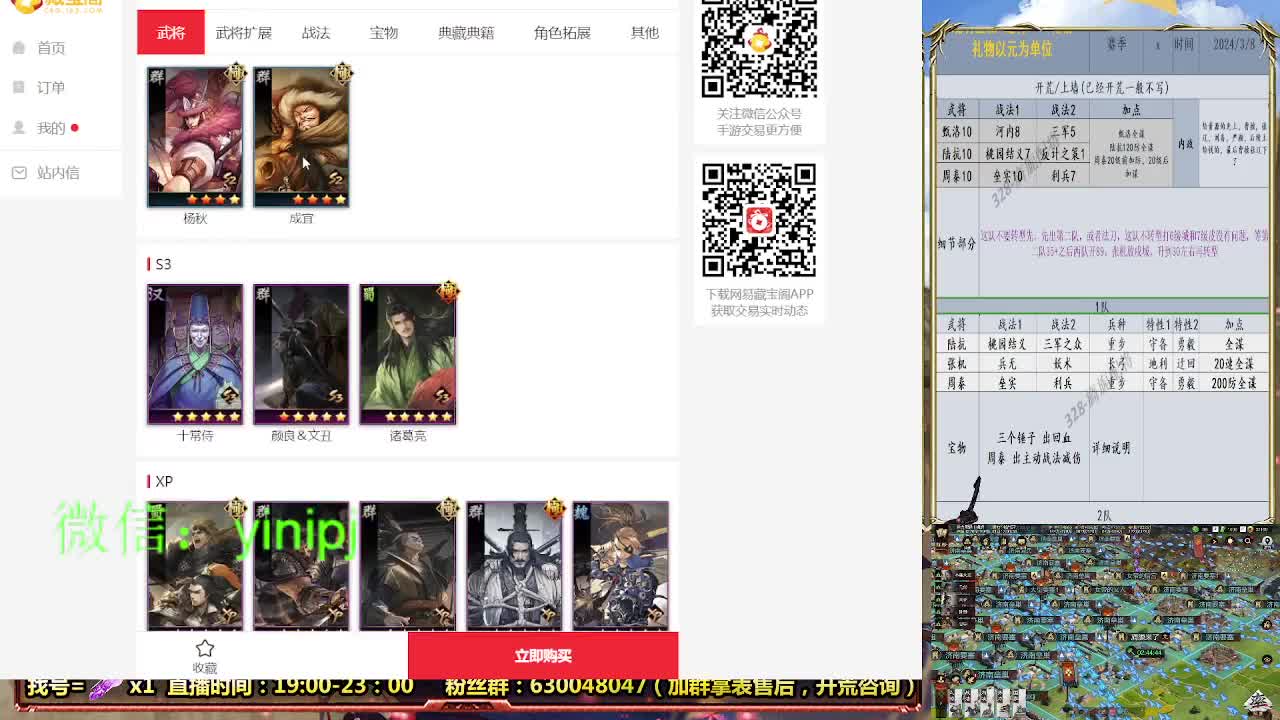The height and width of the screenshot is (720, 1280).
Task: Click the 细节部分 cell in the guide sheet
Action: (957, 243)
